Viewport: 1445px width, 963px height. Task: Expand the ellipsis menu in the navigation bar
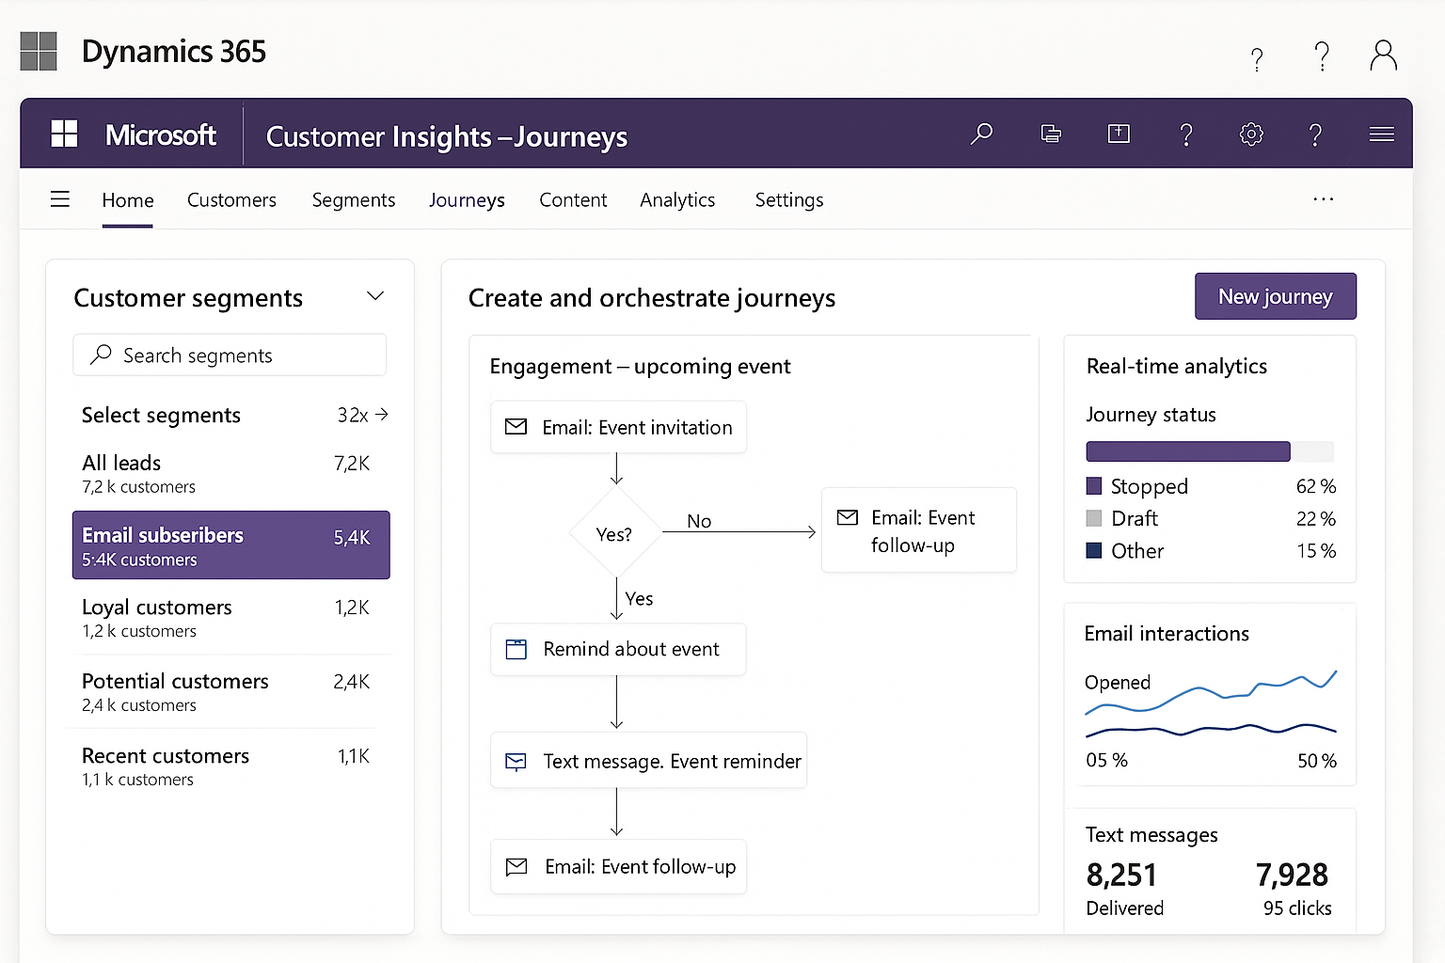(1323, 199)
